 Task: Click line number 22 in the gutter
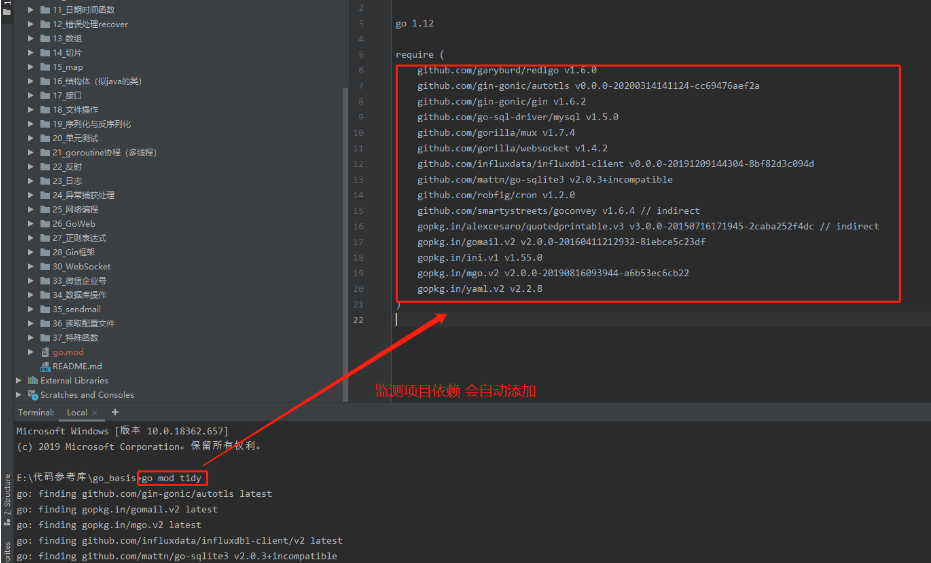point(358,320)
